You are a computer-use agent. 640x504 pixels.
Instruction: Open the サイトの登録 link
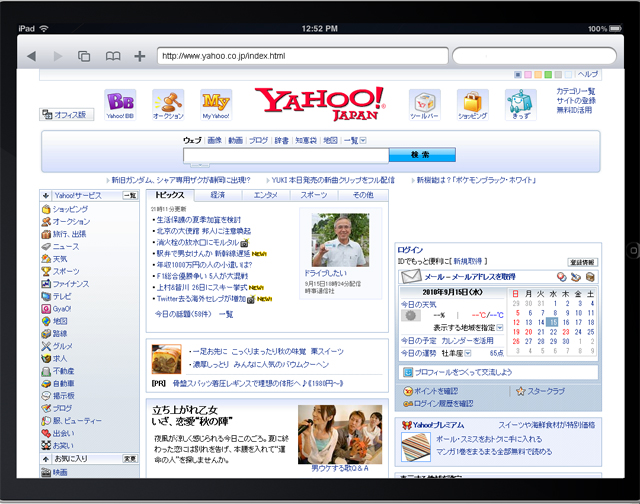[x=576, y=100]
